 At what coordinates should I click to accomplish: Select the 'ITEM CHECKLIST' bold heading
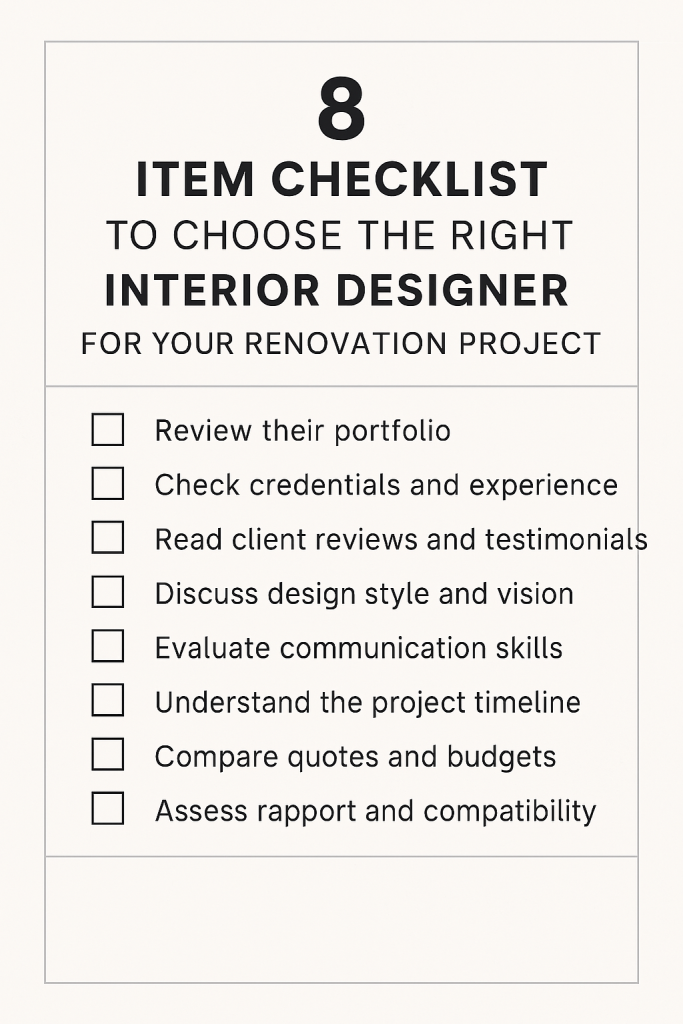342,179
